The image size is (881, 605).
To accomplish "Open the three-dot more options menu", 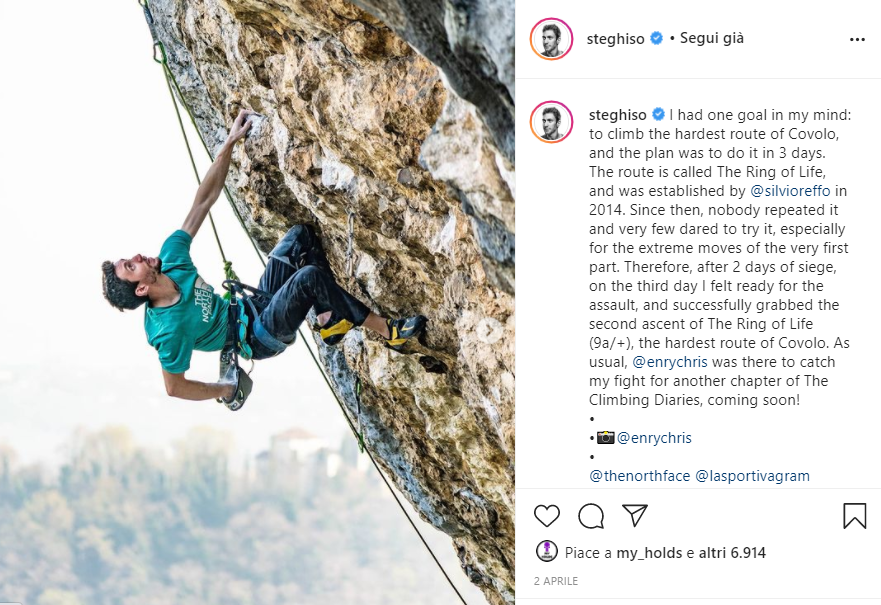I will click(x=857, y=39).
